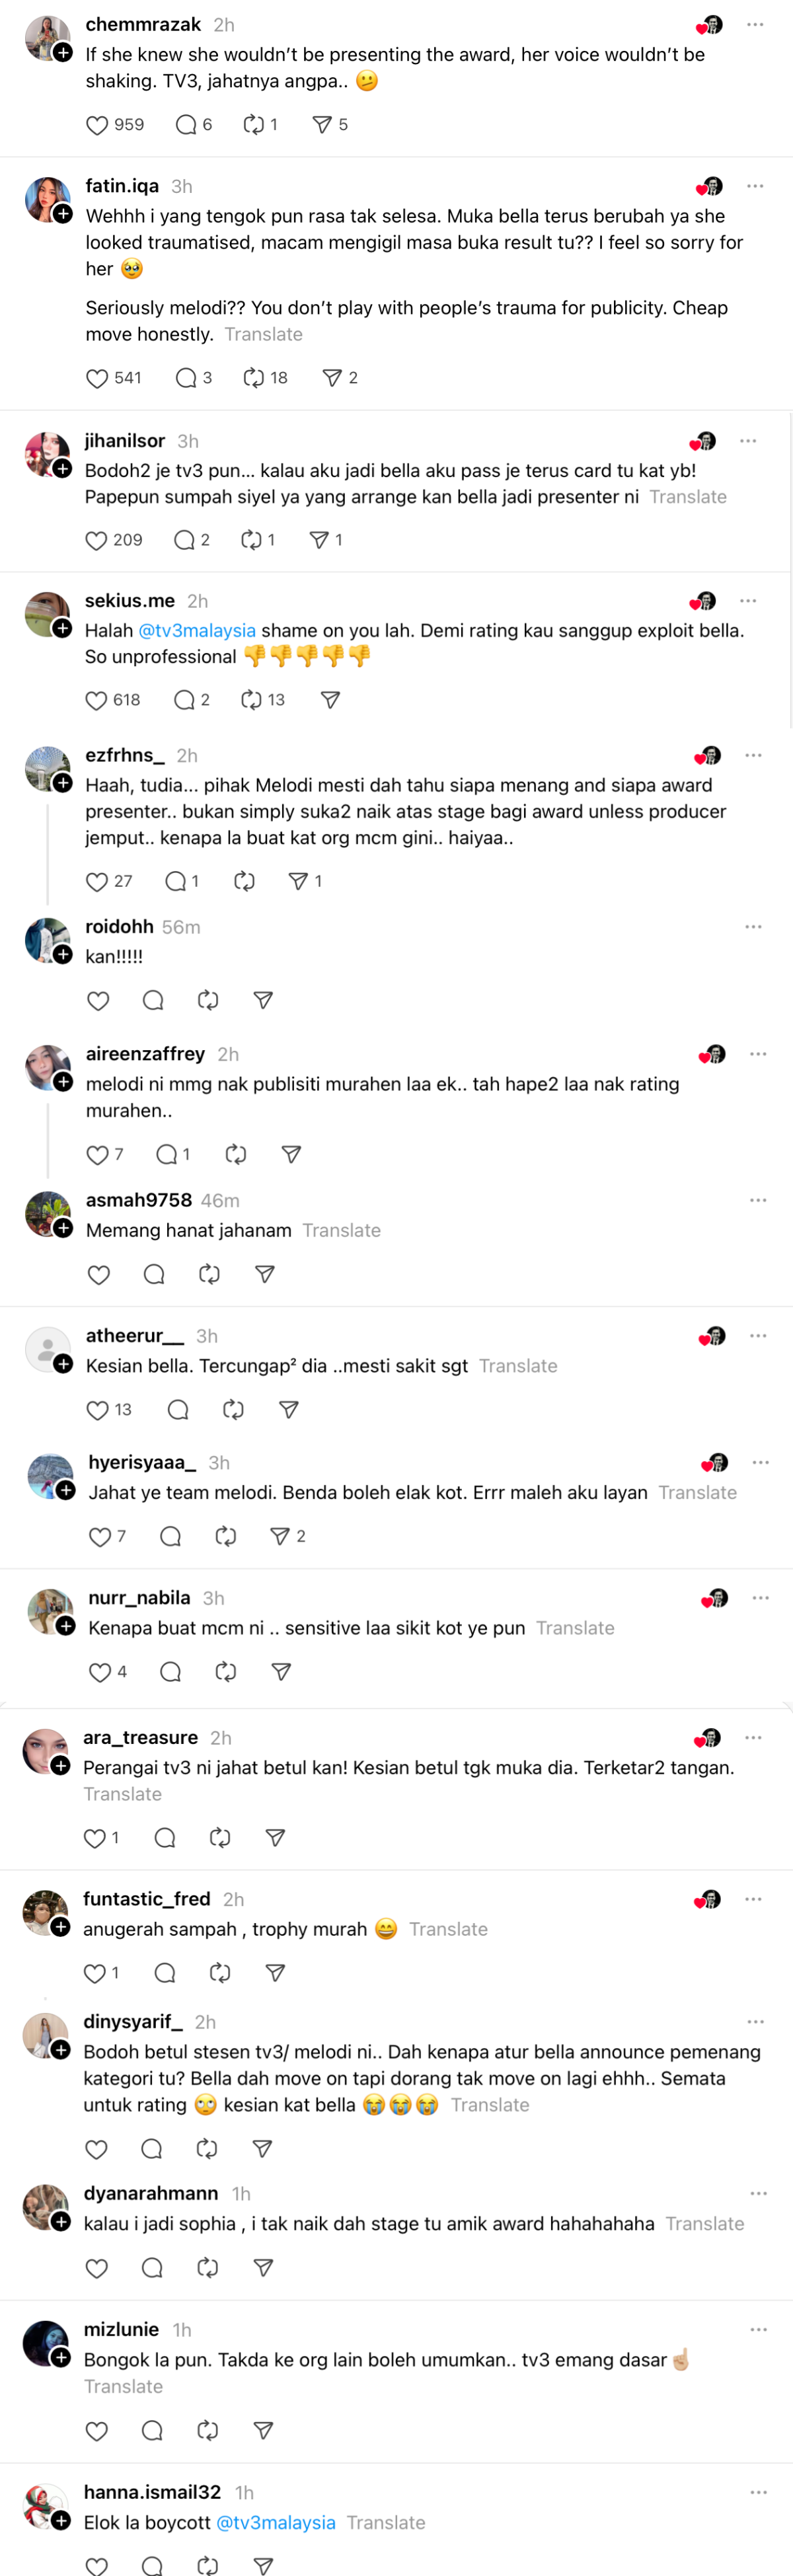This screenshot has height=2576, width=793.
Task: Open ara_treasure's profile picture
Action: 45,1751
